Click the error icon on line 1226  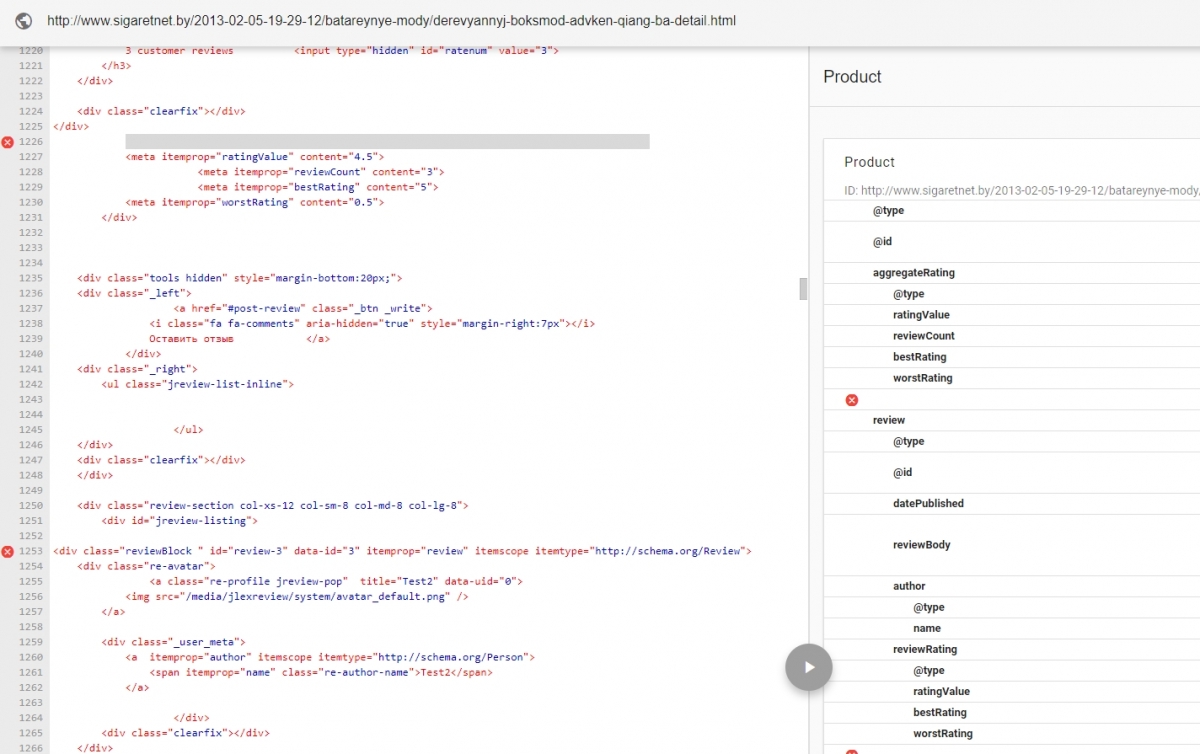[8, 143]
